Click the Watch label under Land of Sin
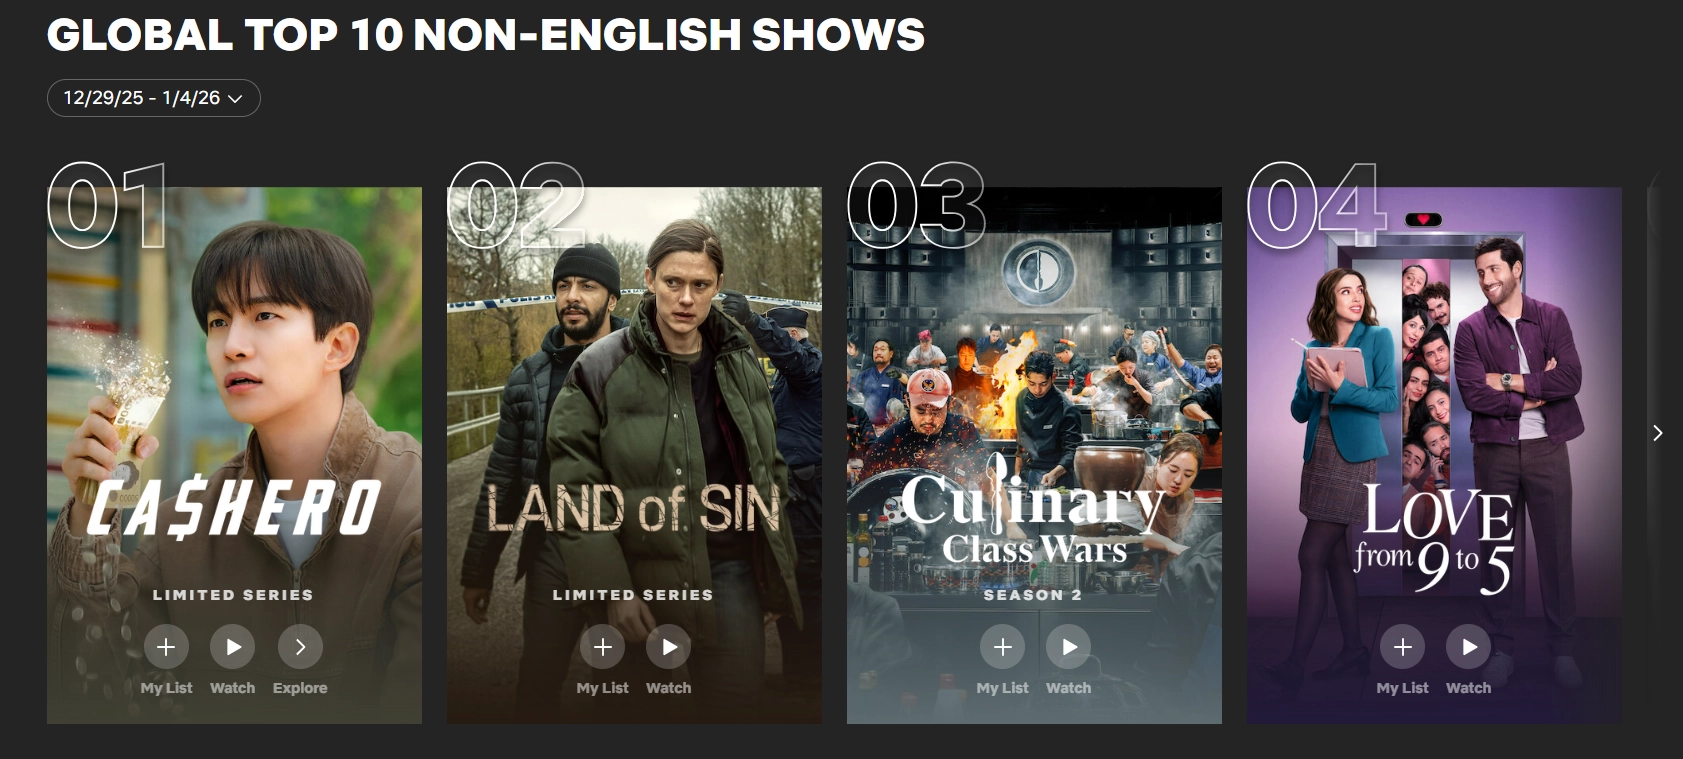The image size is (1683, 759). coord(669,688)
